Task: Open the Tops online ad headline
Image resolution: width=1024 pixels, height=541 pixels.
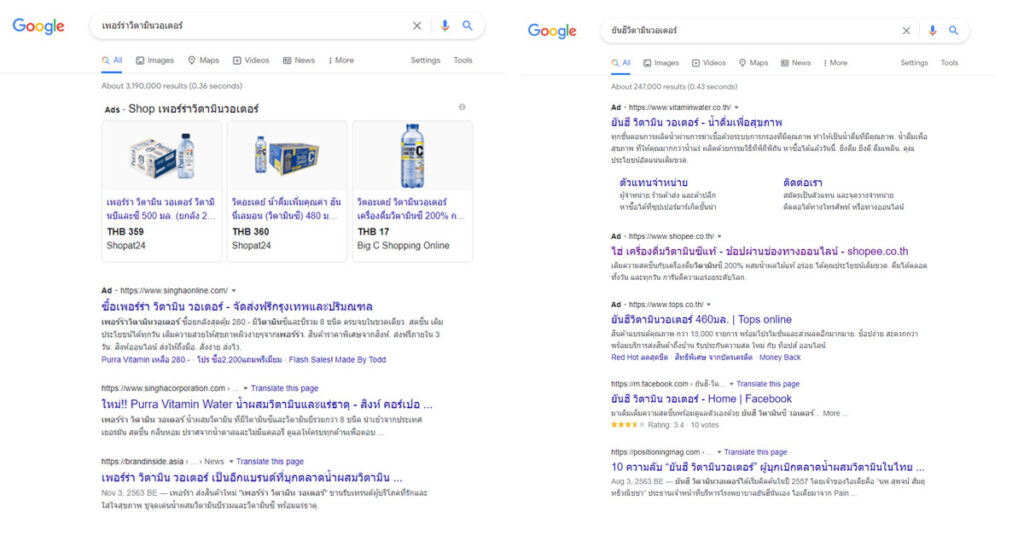Action: coord(701,320)
